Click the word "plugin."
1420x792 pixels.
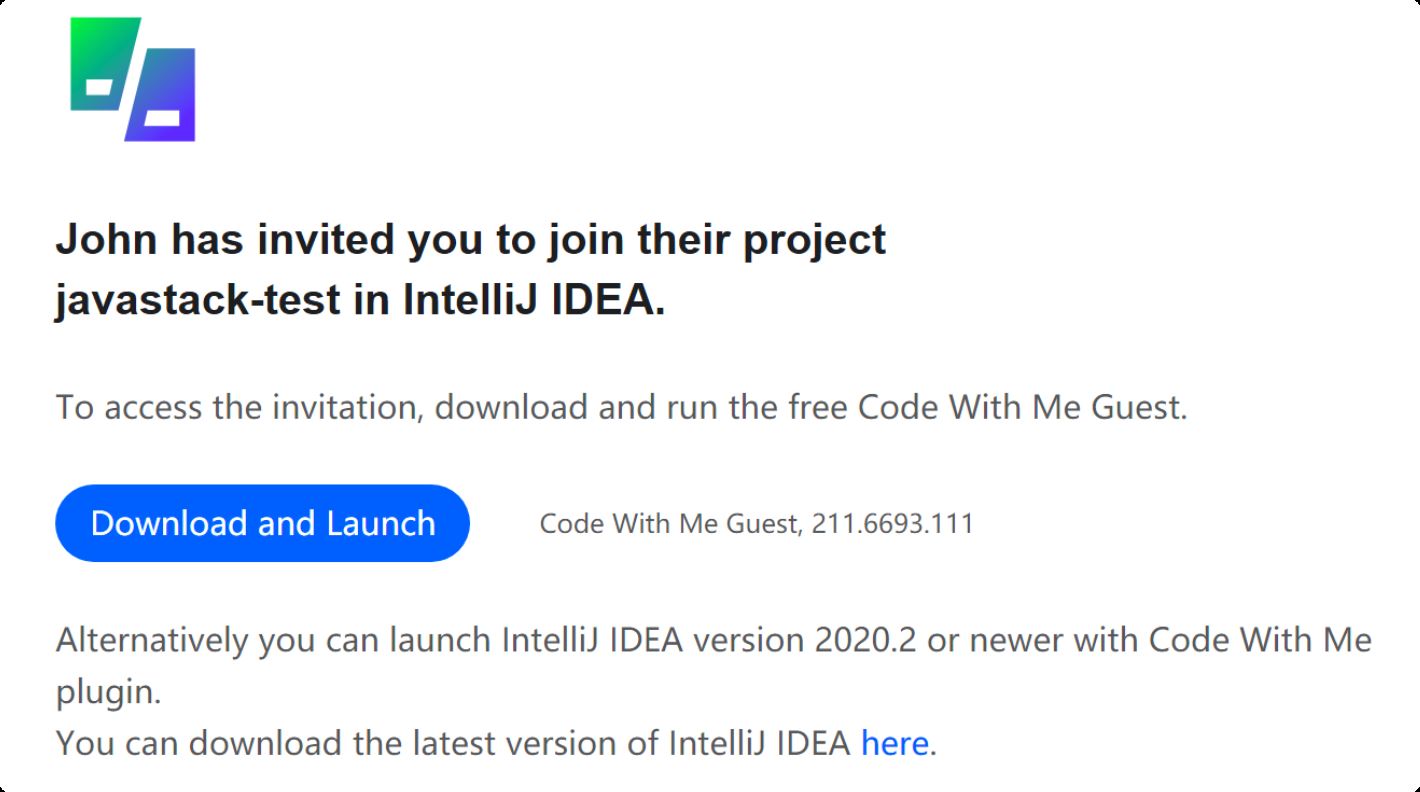108,692
